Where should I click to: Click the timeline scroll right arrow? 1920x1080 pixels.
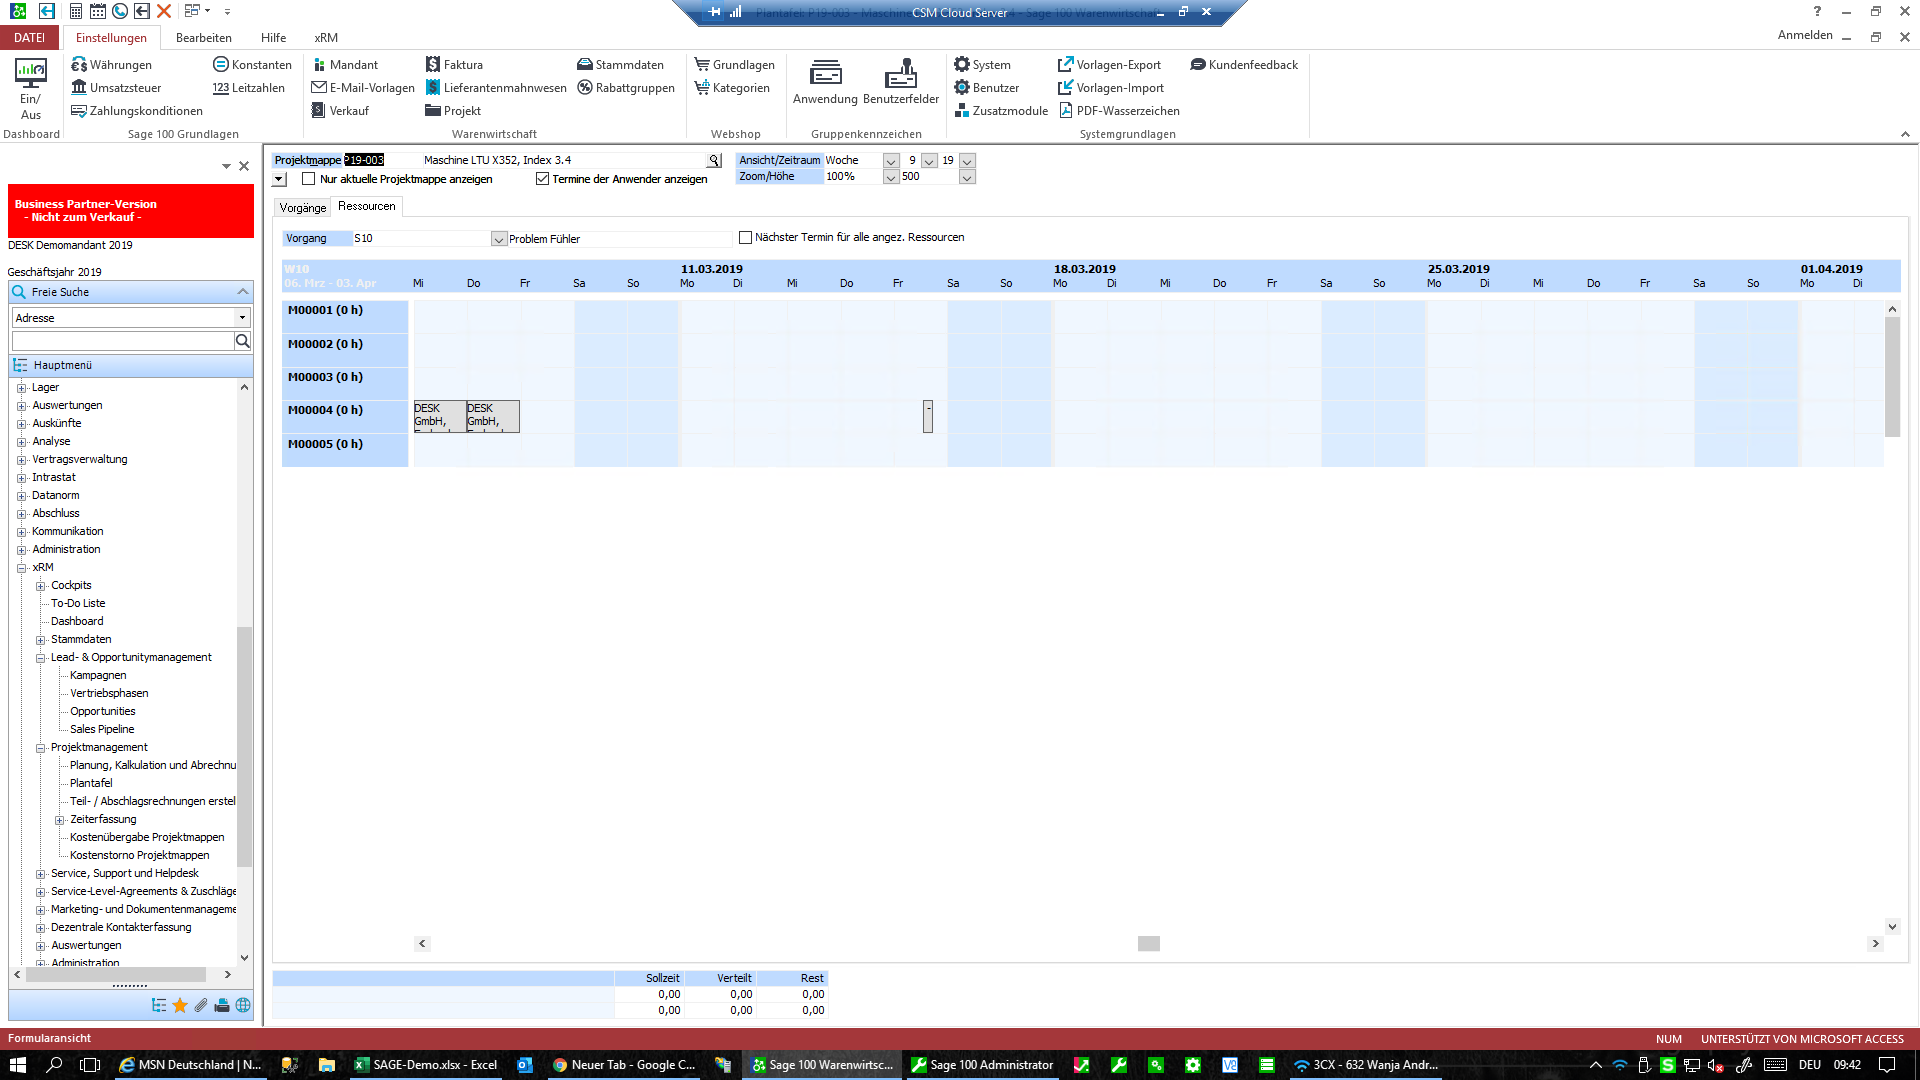pyautogui.click(x=1876, y=944)
